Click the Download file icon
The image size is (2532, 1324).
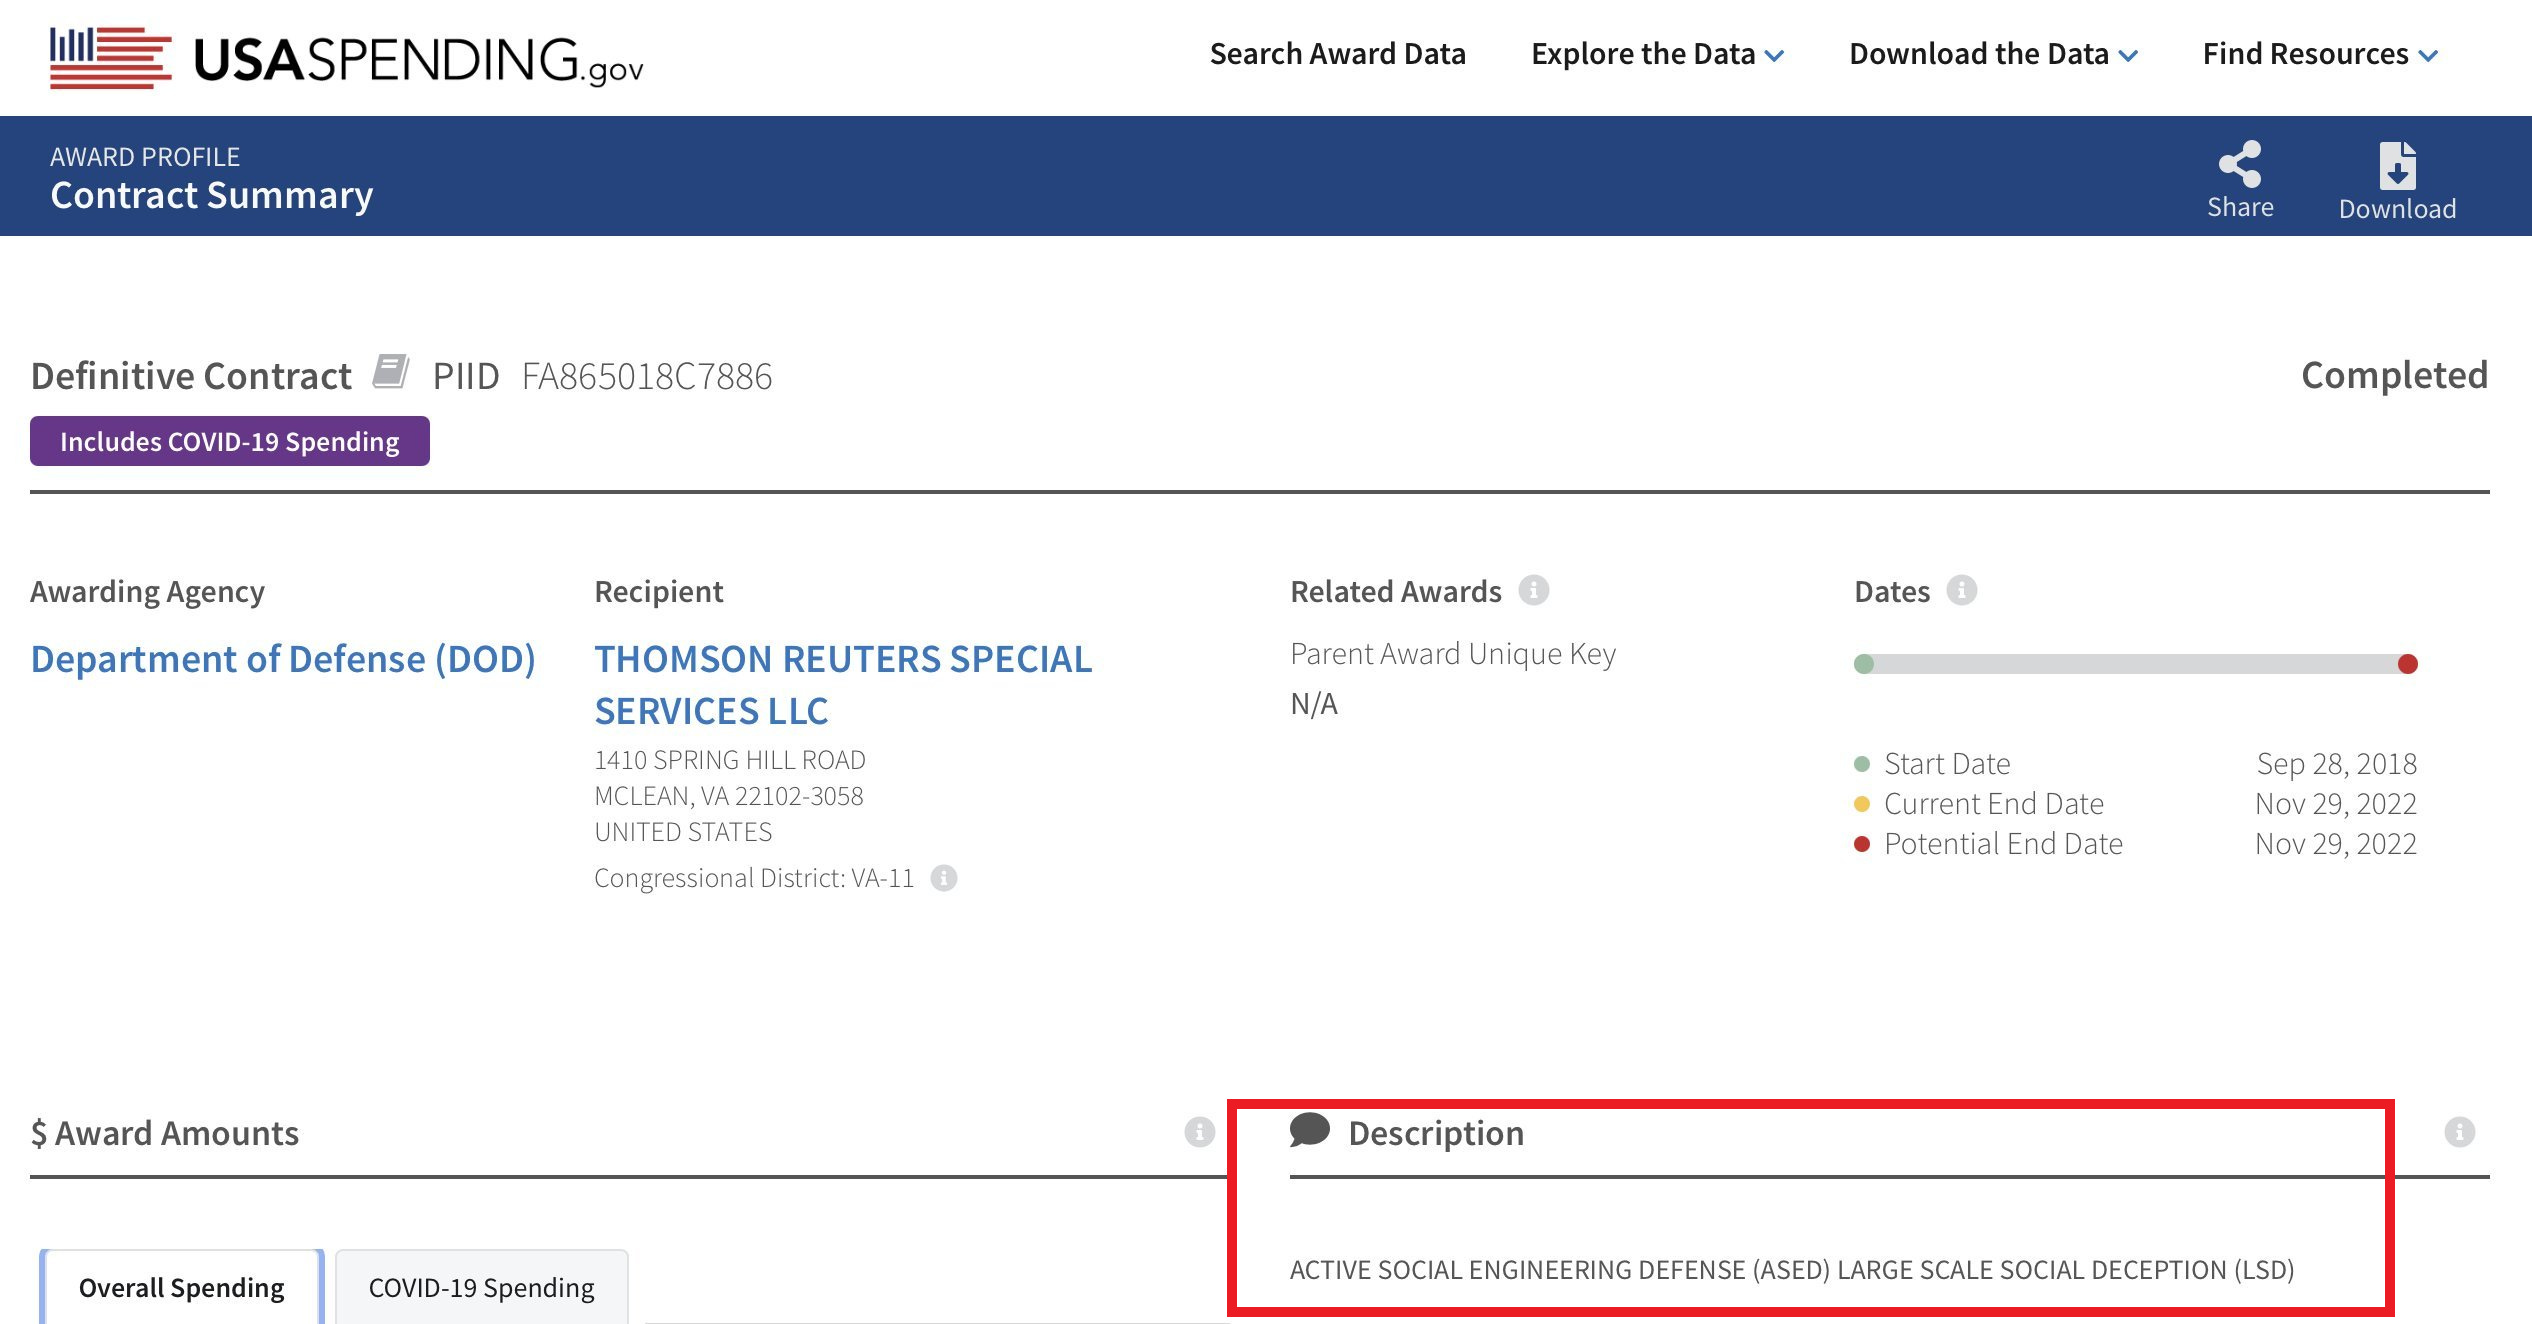(x=2397, y=166)
